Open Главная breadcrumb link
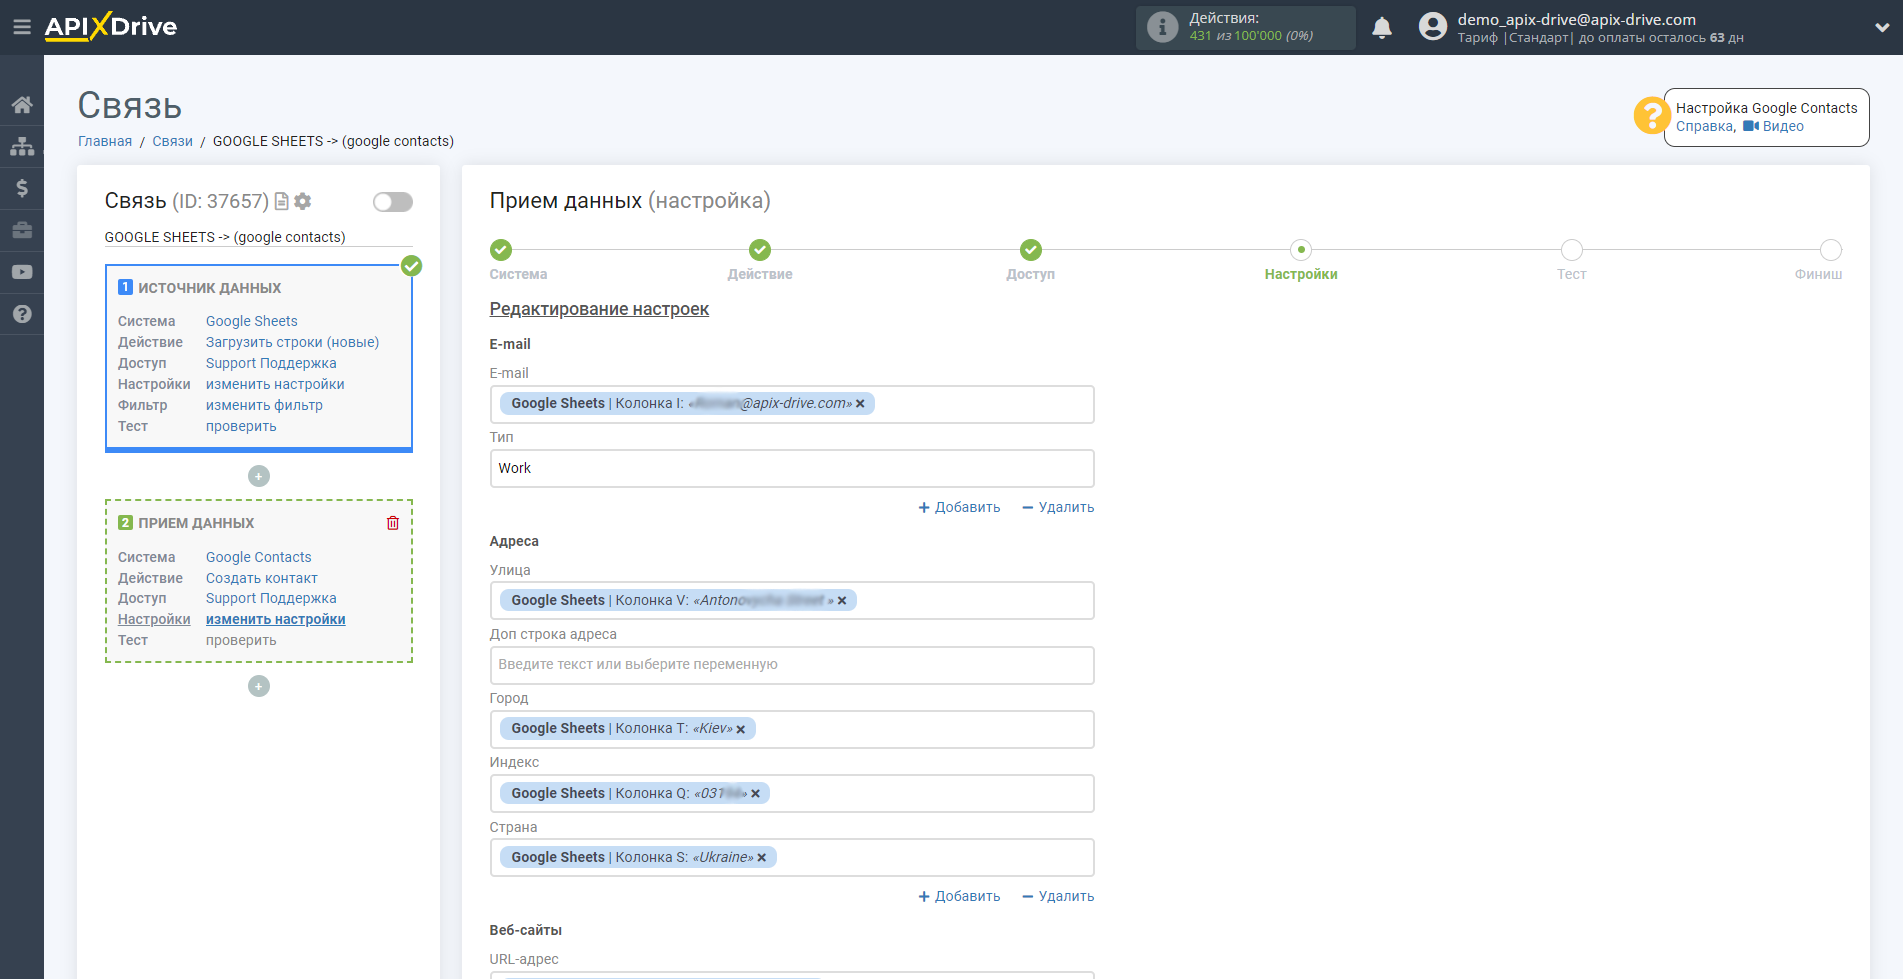Viewport: 1903px width, 979px height. (x=105, y=142)
